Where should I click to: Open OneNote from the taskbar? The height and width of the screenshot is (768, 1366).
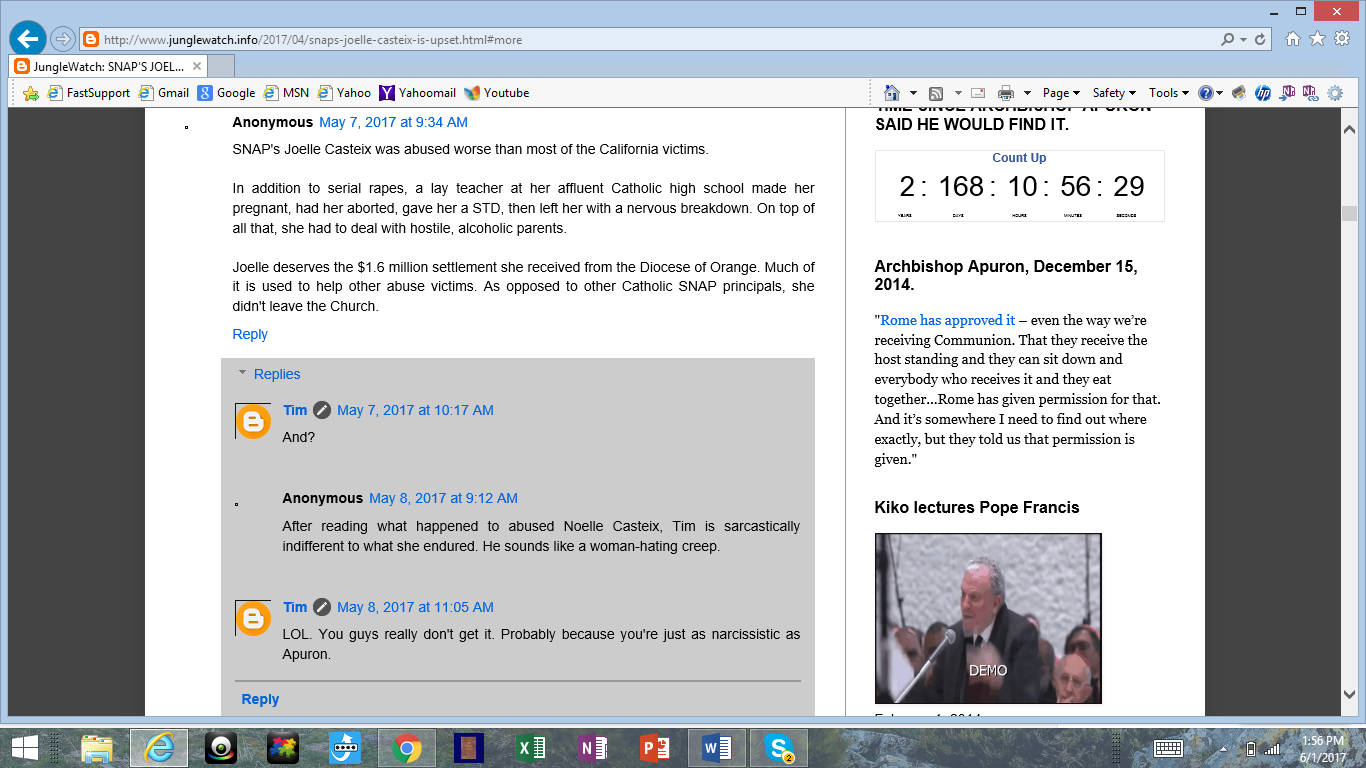click(x=591, y=748)
